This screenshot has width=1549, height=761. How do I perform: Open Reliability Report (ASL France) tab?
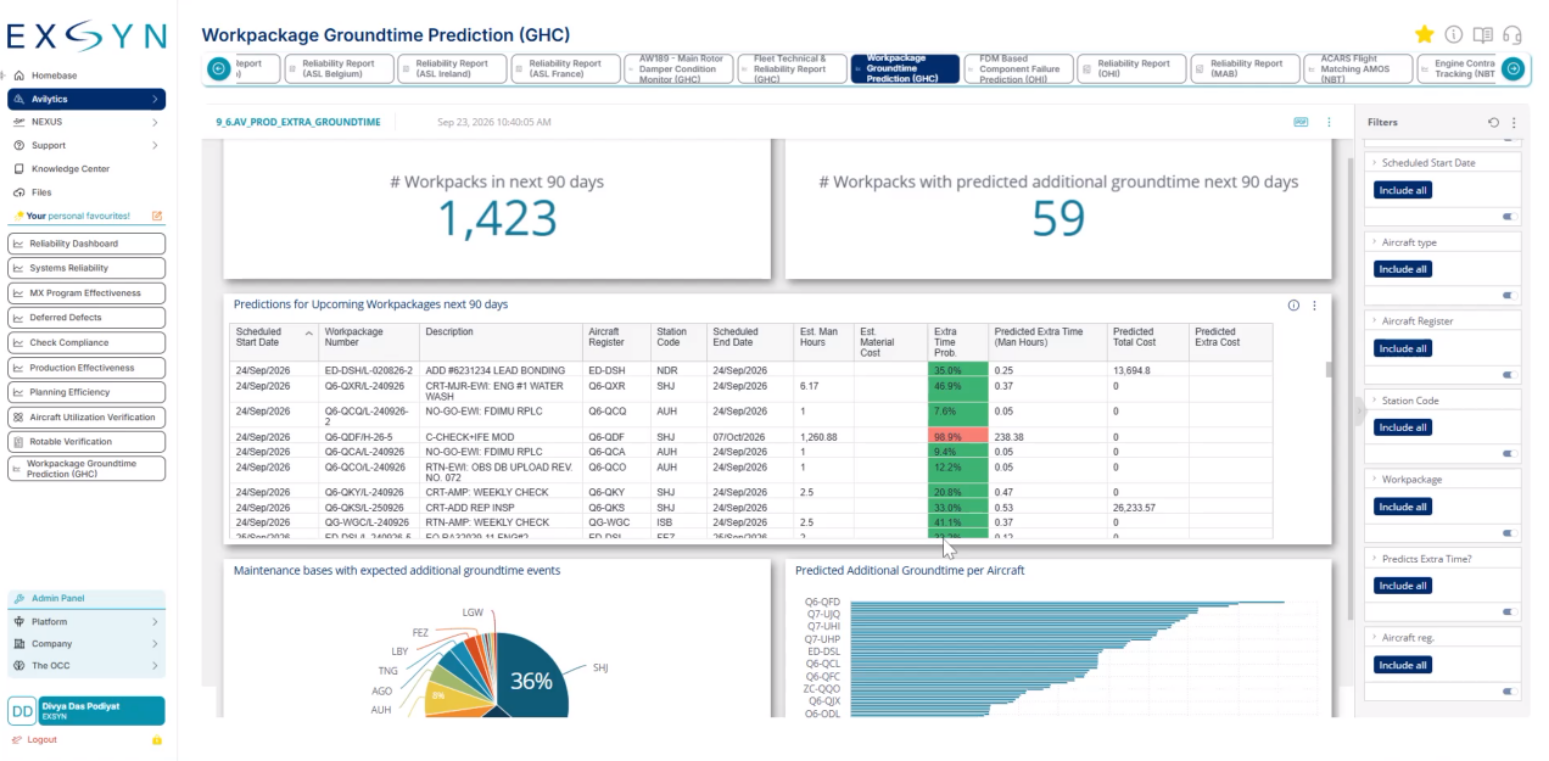tap(565, 68)
